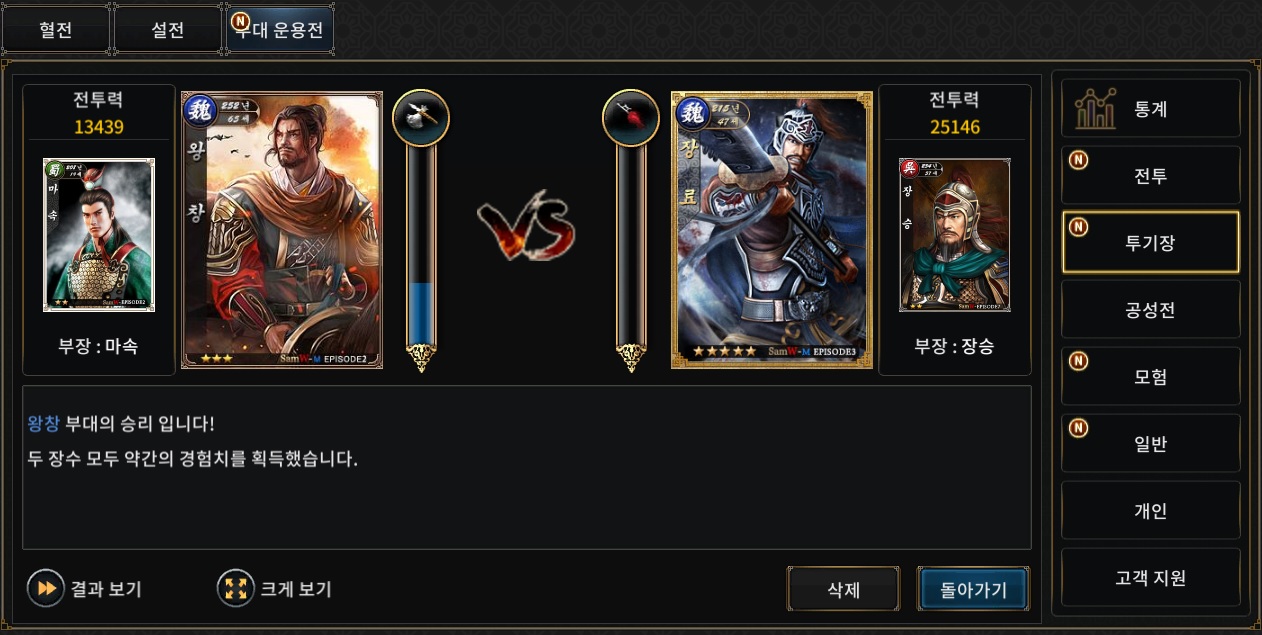
Task: Click the N badge on 전투 button
Action: [x=1078, y=160]
